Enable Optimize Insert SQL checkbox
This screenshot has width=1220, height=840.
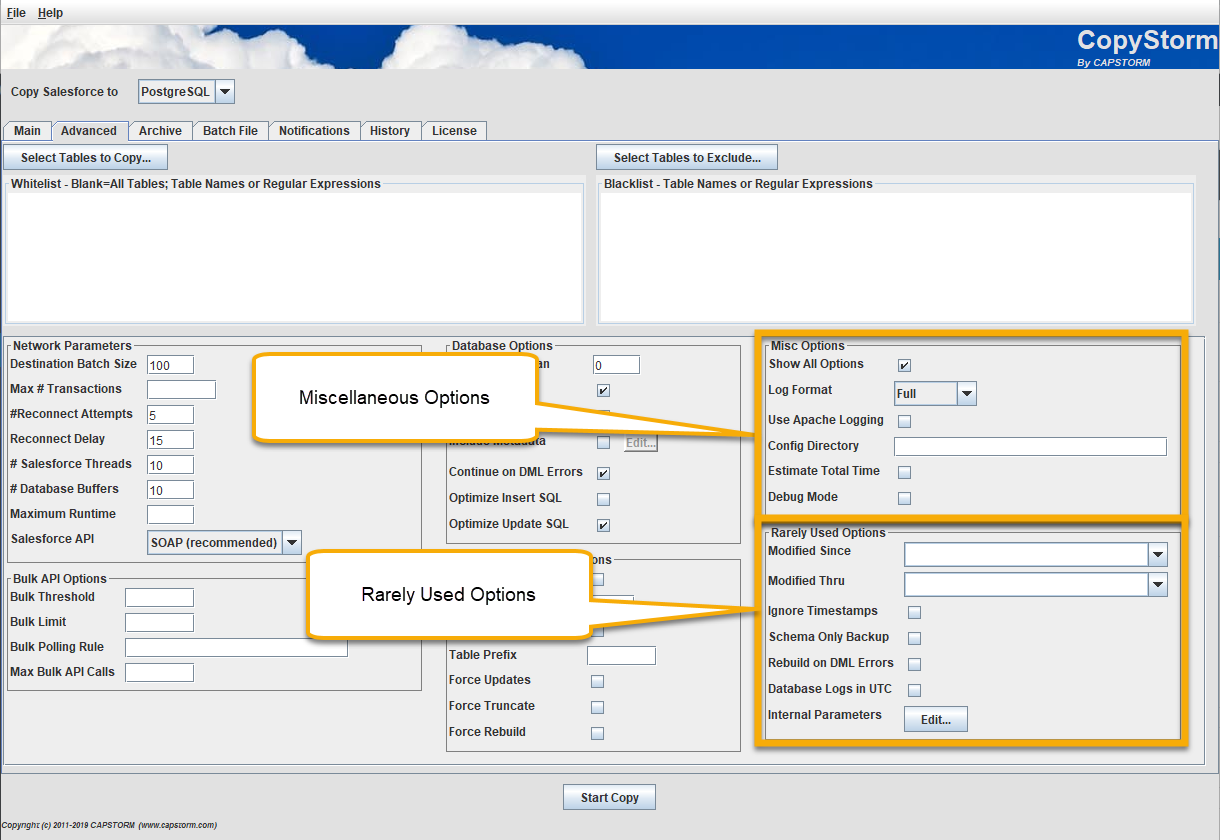[603, 499]
